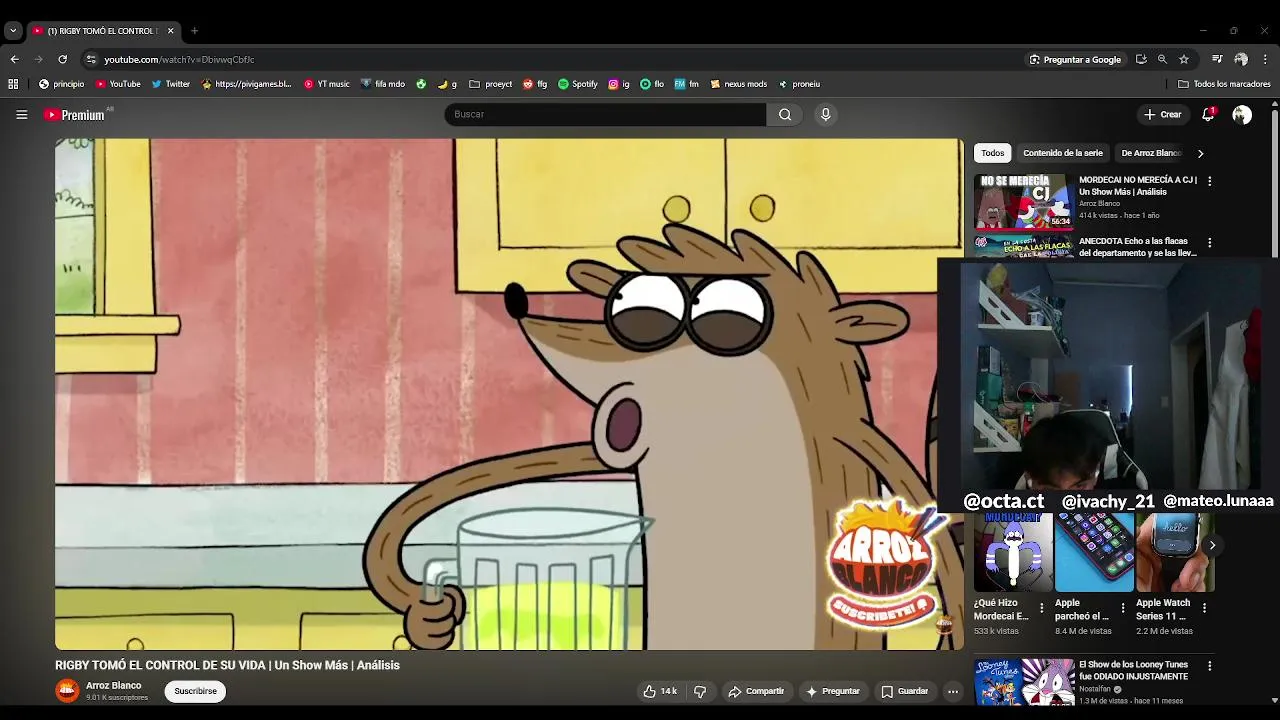Open the YouTube bookmark
This screenshot has height=720, width=1280.
point(118,84)
